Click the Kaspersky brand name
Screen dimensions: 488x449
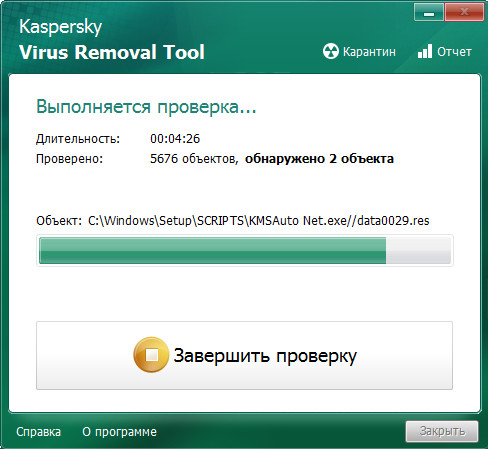click(60, 27)
